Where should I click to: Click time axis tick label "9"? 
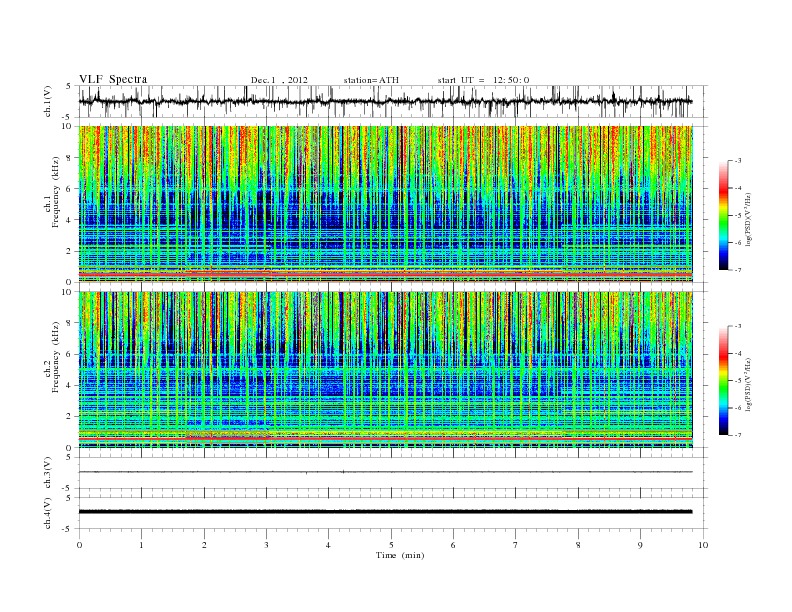pyautogui.click(x=640, y=545)
